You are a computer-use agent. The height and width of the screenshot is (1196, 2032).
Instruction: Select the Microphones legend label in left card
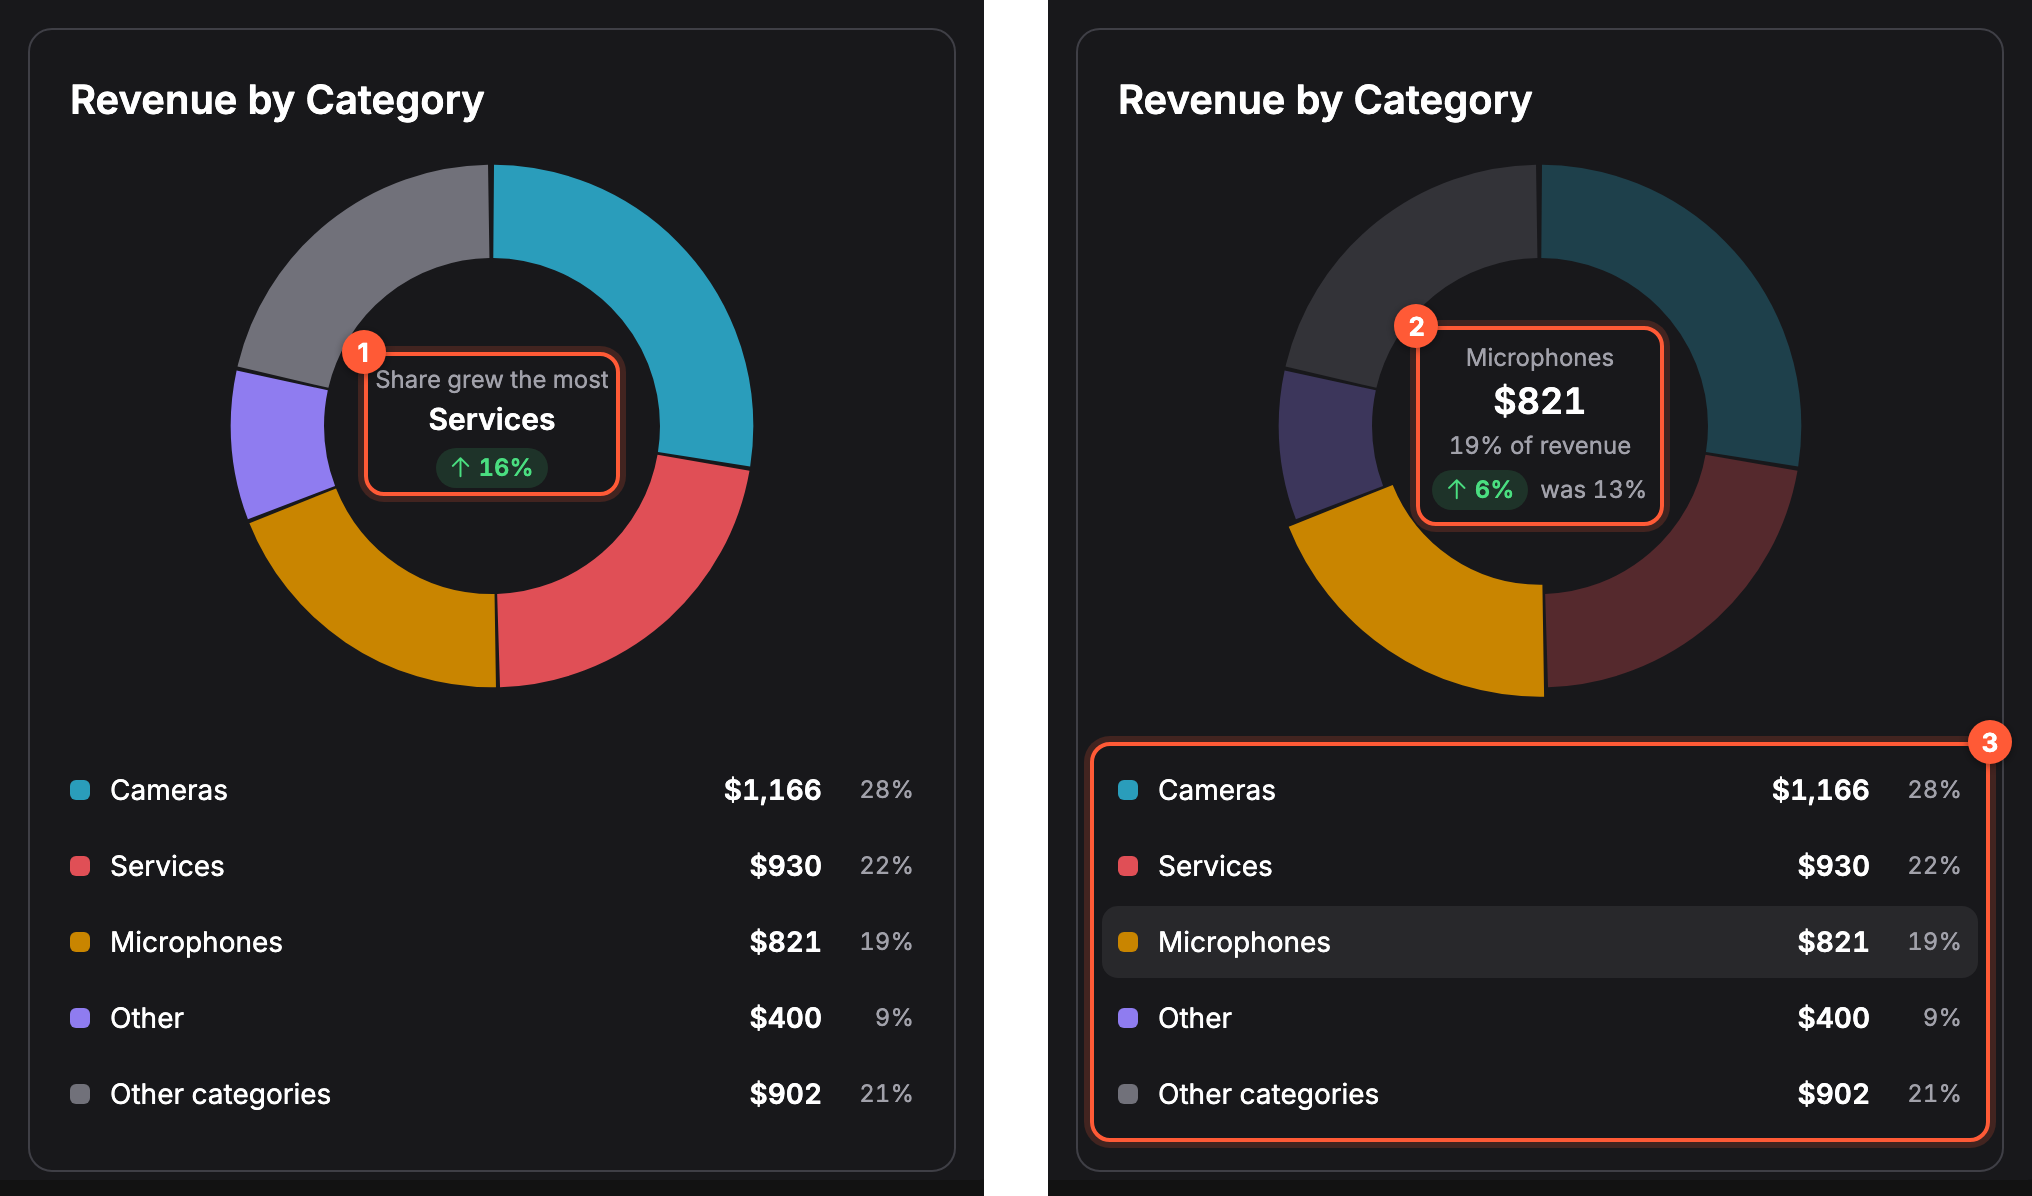196,942
